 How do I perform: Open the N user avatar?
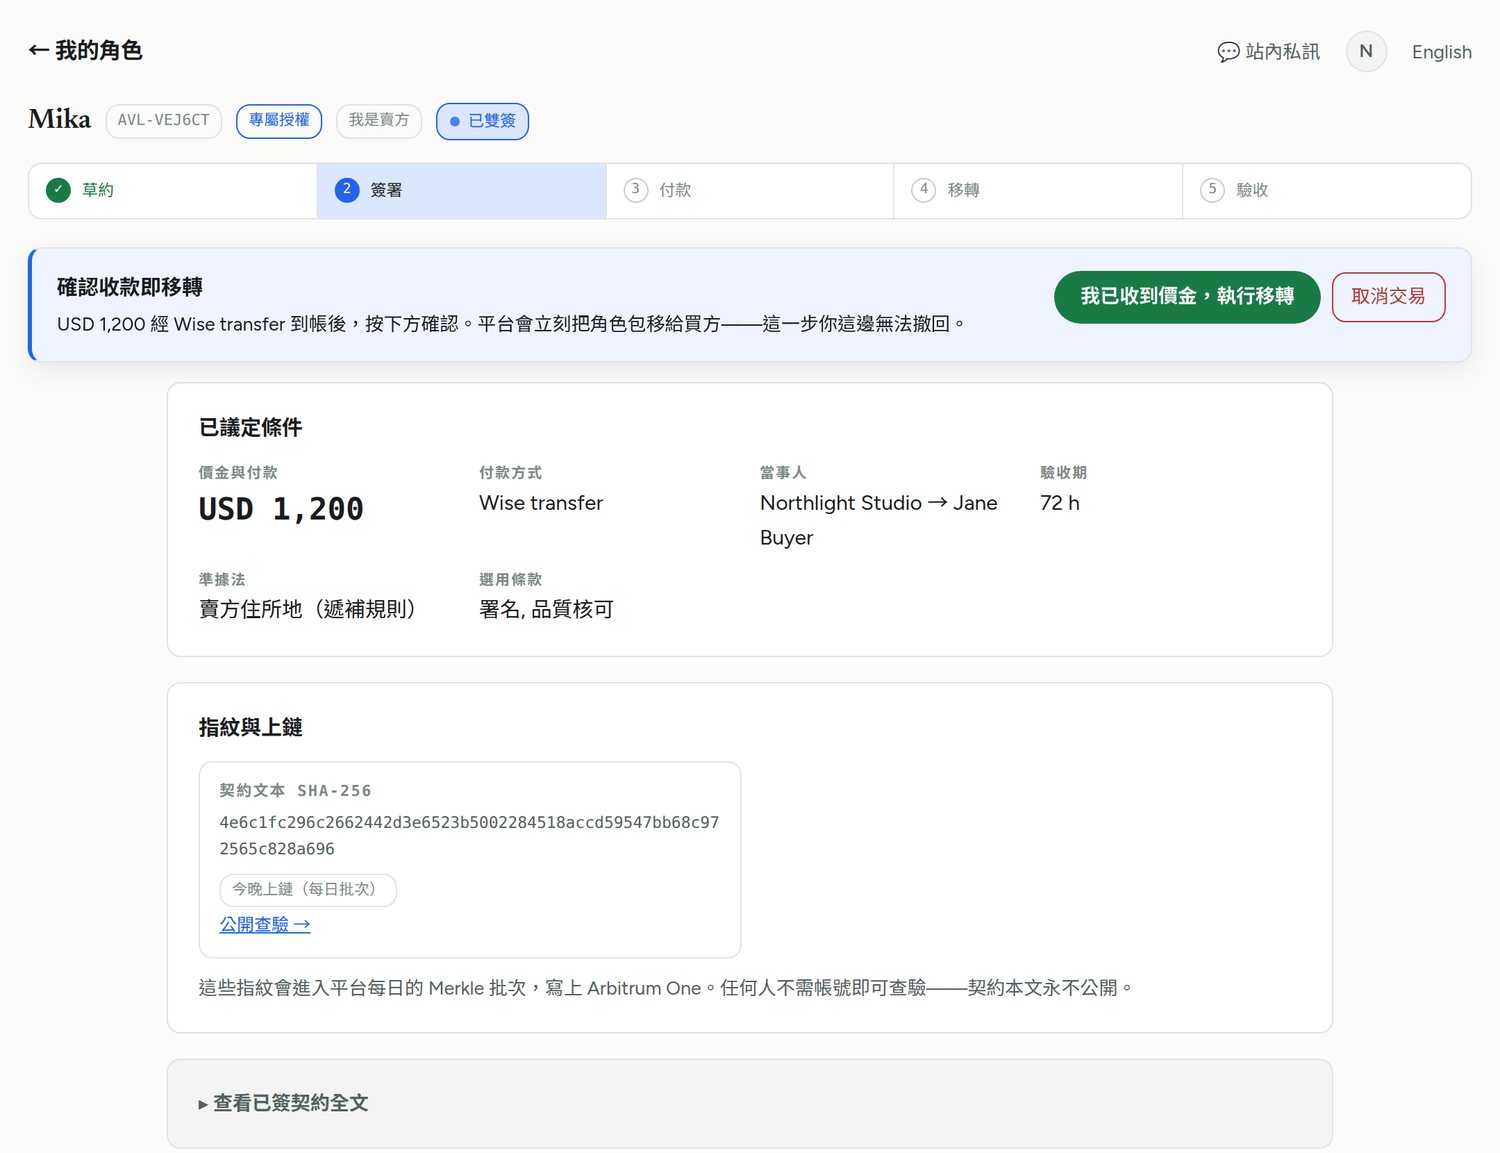pyautogui.click(x=1366, y=51)
